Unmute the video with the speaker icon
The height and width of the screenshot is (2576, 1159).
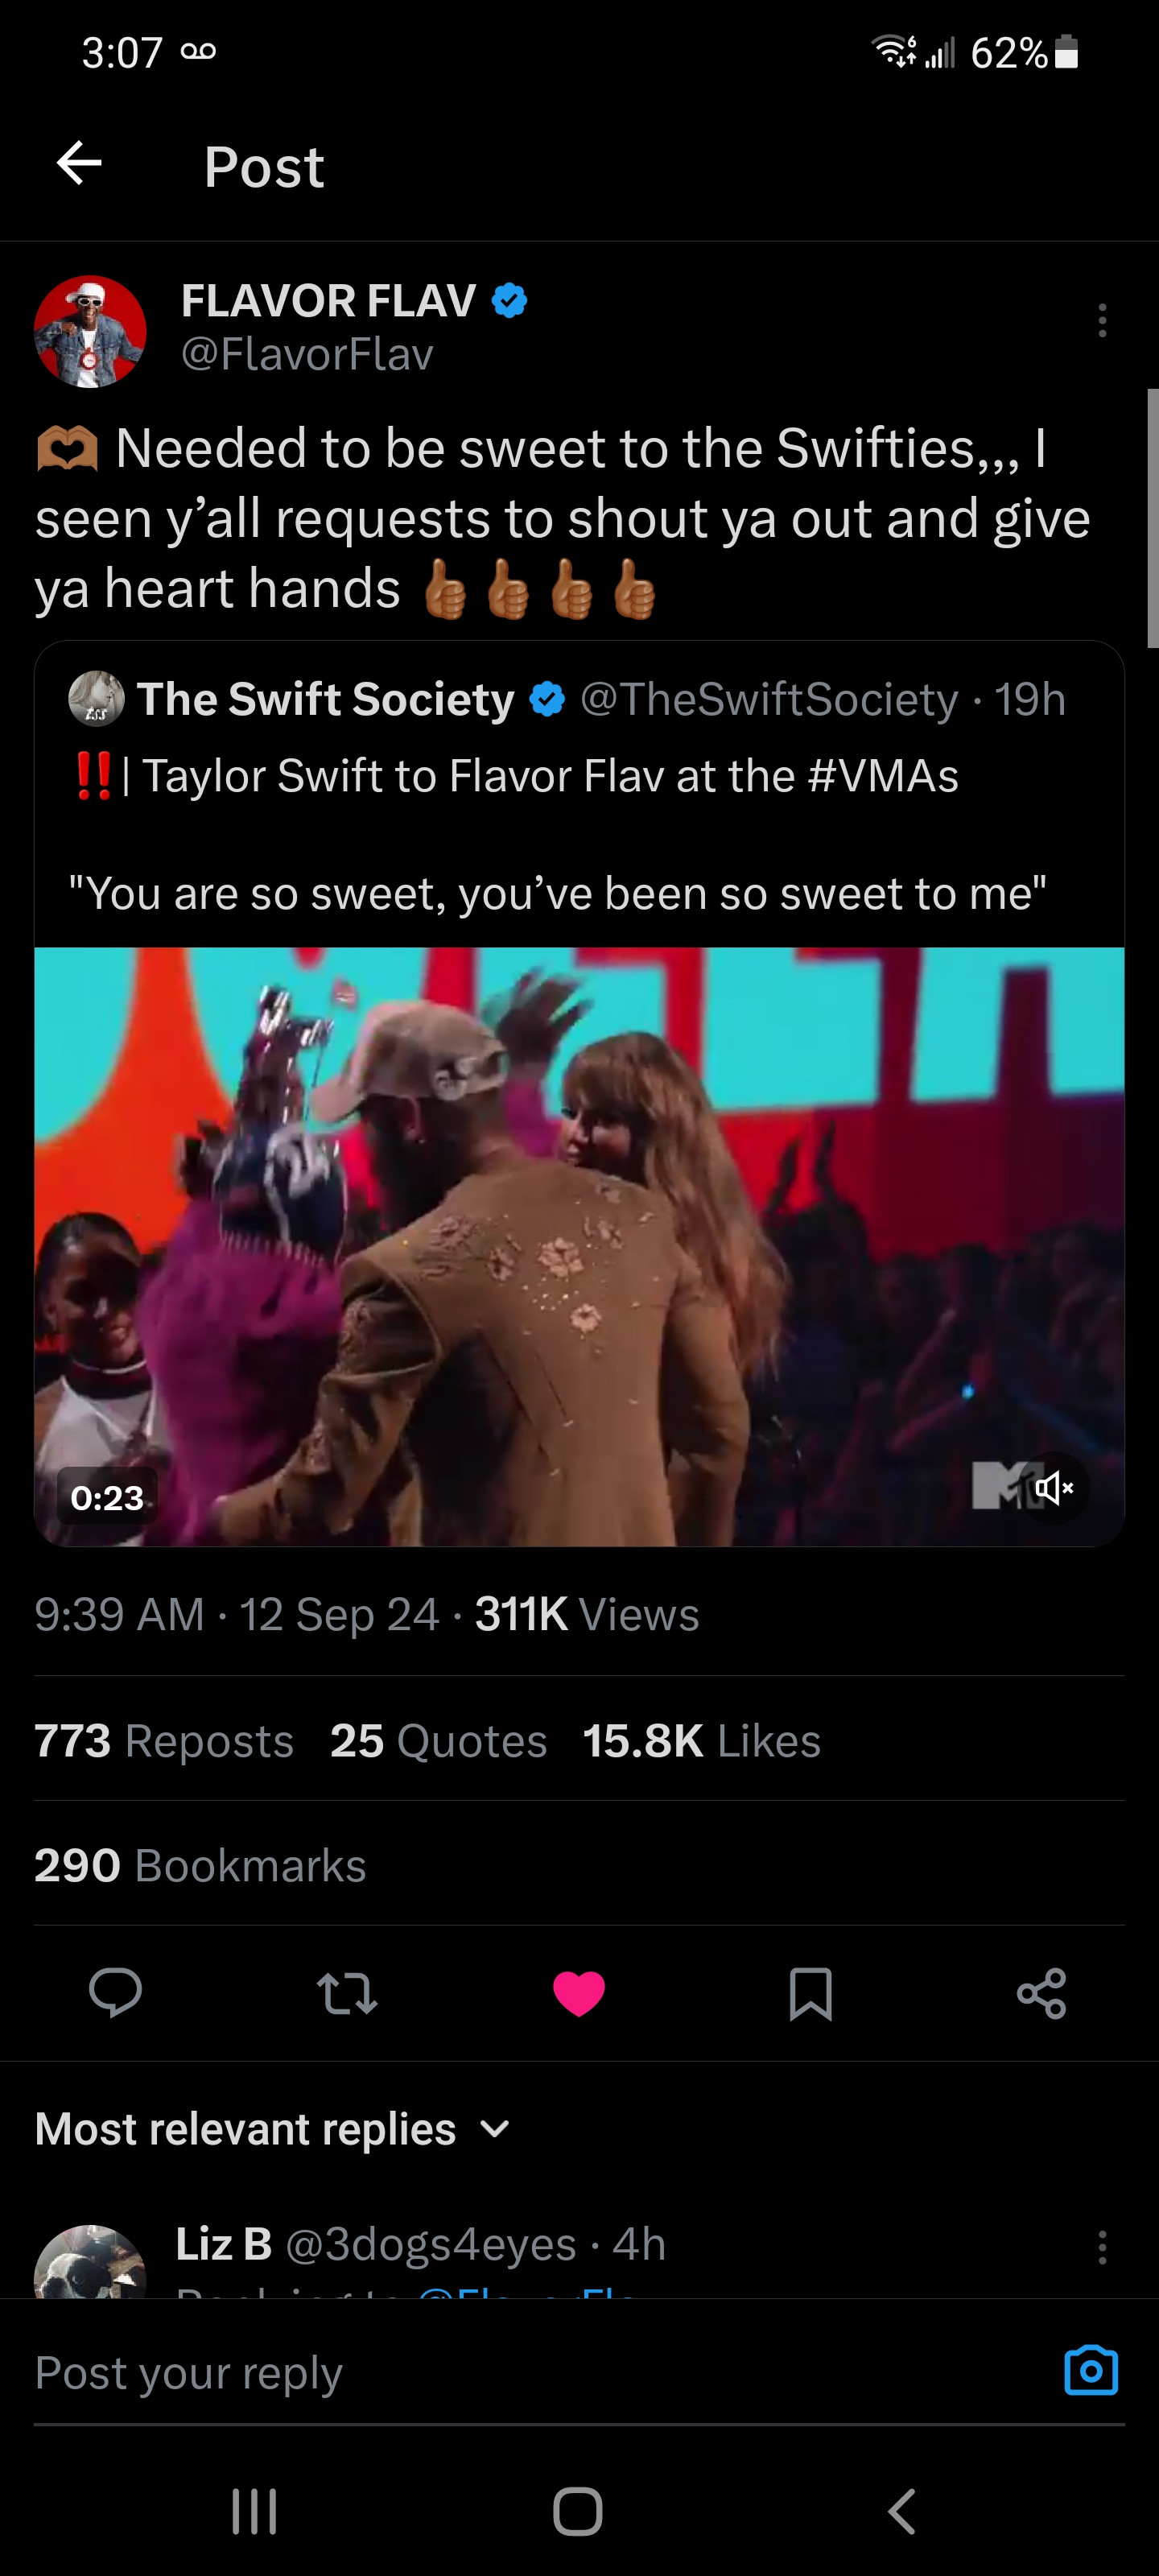coord(1053,1488)
